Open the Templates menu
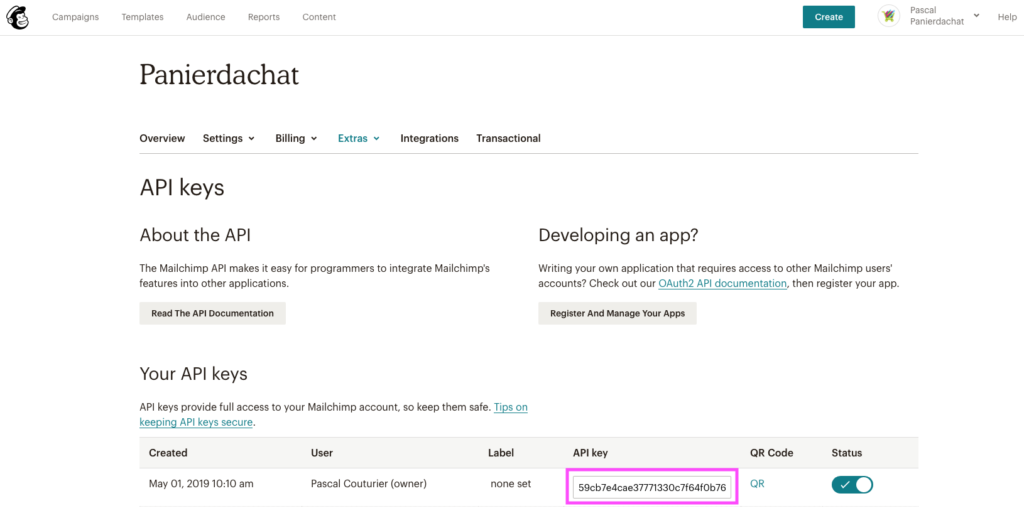This screenshot has height=518, width=1024. 142,17
